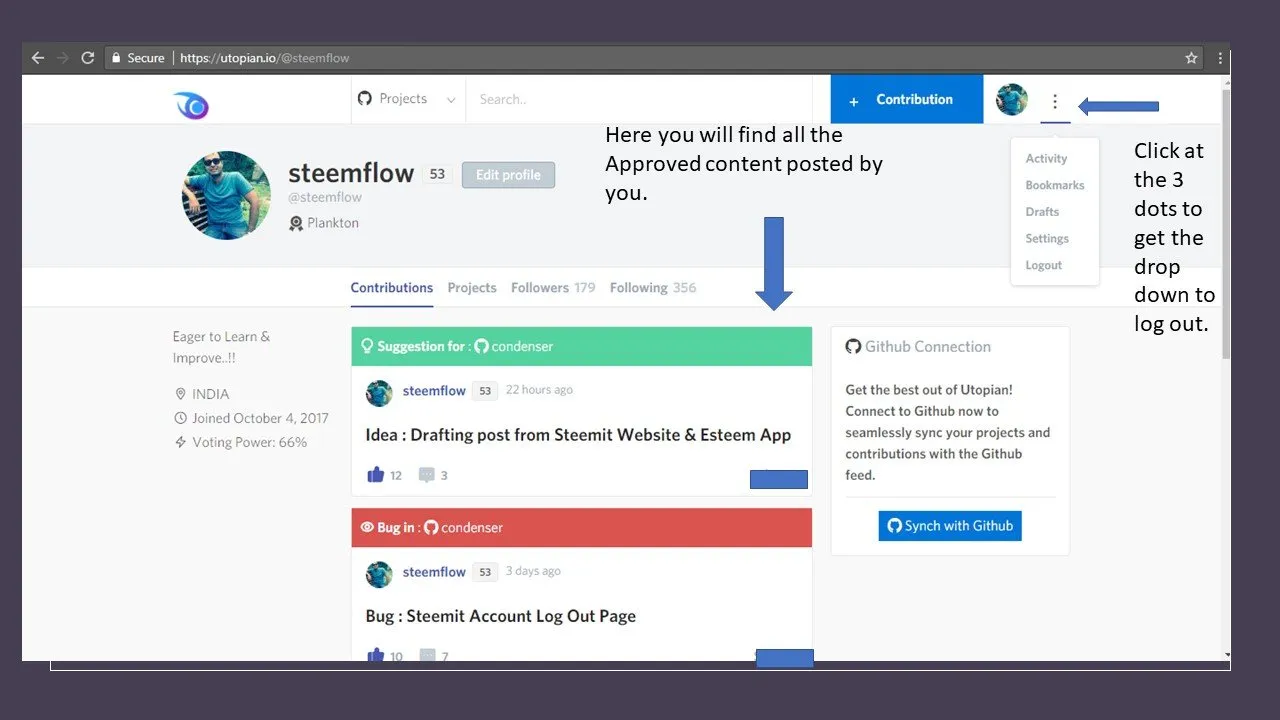Click the eye icon in Bug header

coord(367,527)
